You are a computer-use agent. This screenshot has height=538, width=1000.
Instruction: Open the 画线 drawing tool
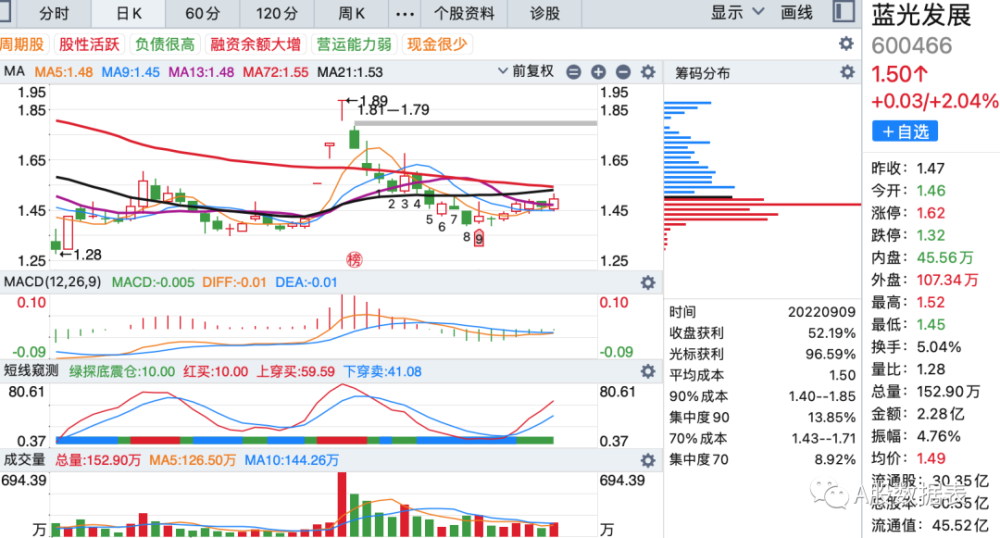(x=797, y=12)
